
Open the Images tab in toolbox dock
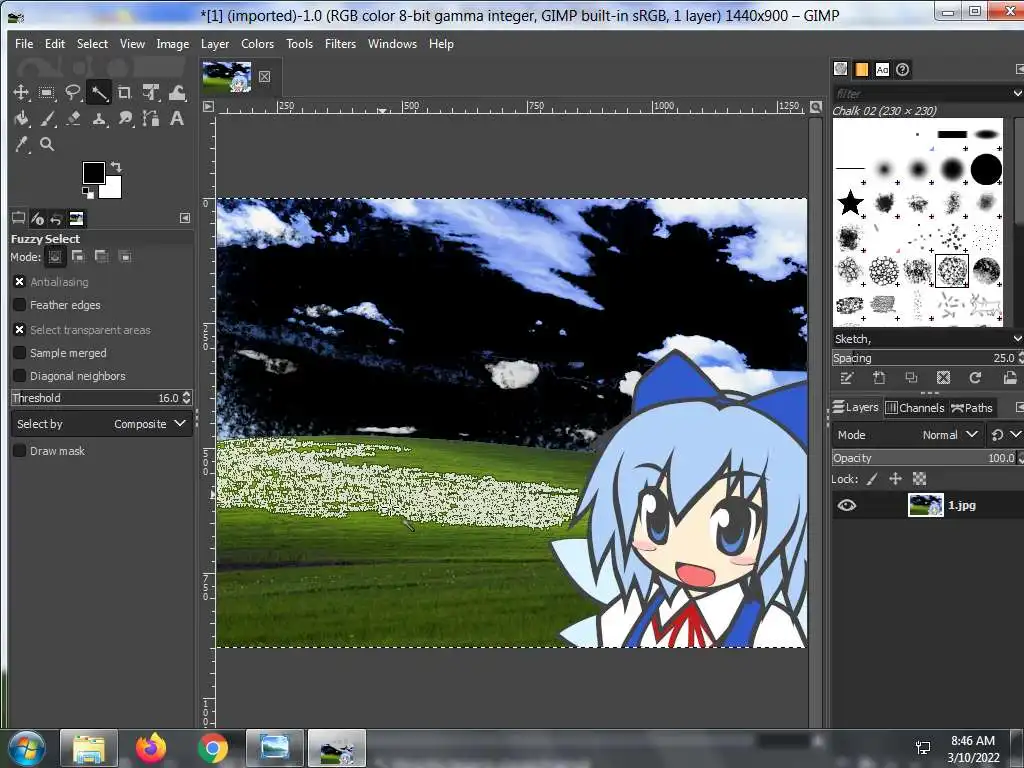click(x=76, y=218)
